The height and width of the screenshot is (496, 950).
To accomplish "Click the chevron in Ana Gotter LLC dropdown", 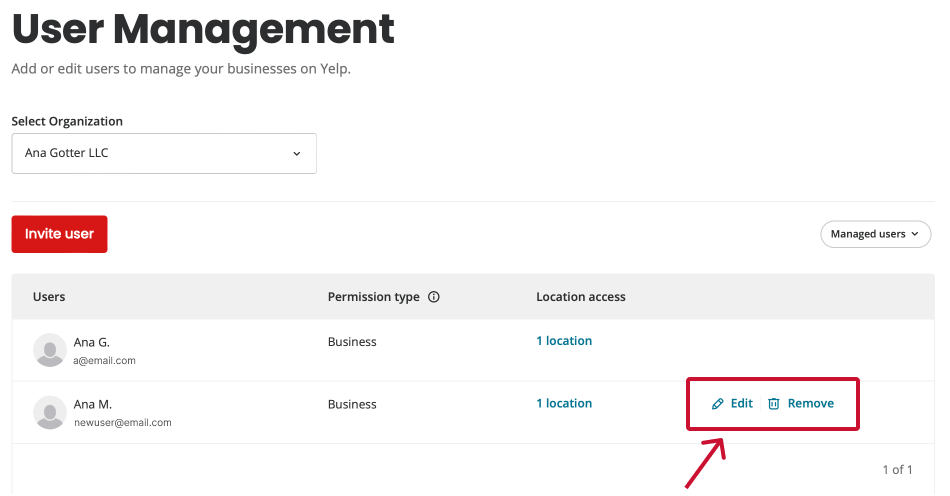I will (297, 154).
